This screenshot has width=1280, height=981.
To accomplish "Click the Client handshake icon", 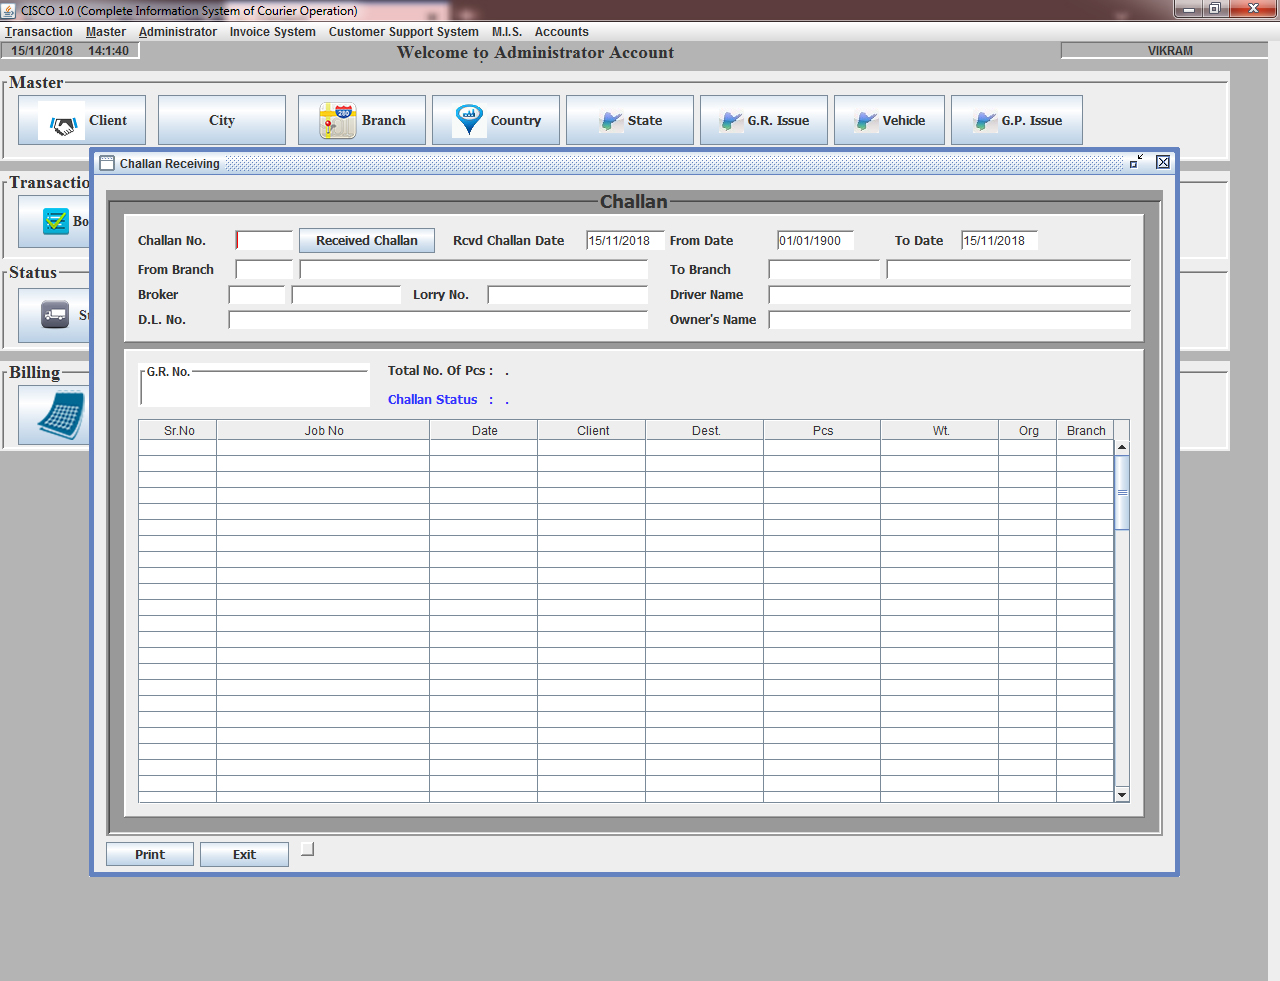I will [x=63, y=123].
